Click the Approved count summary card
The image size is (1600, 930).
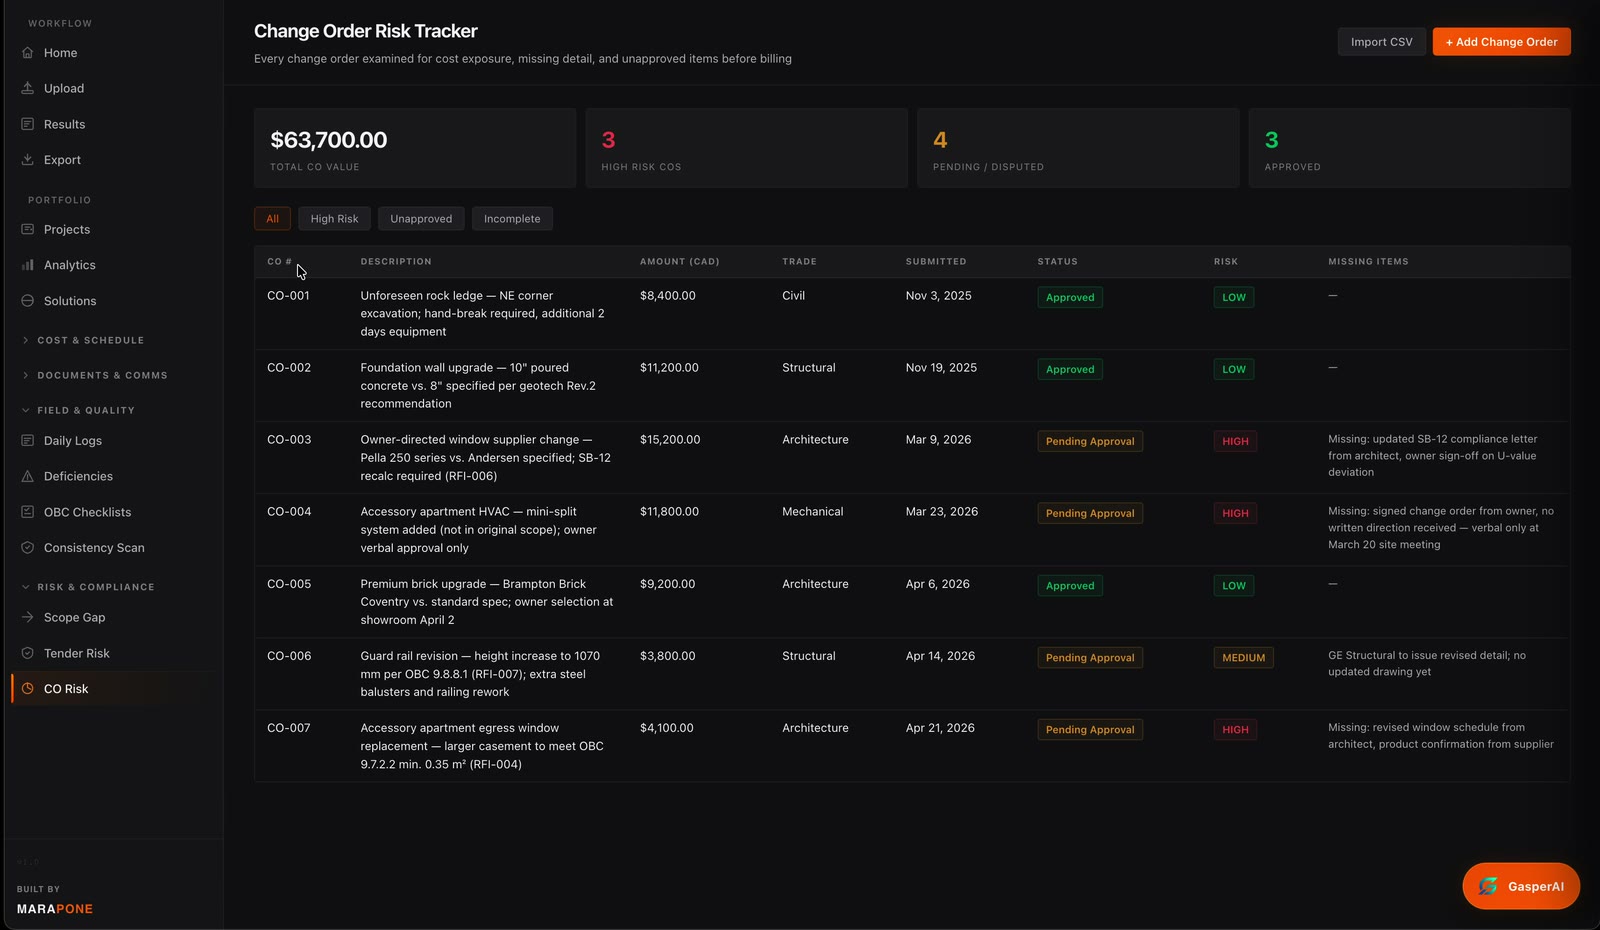pos(1409,148)
